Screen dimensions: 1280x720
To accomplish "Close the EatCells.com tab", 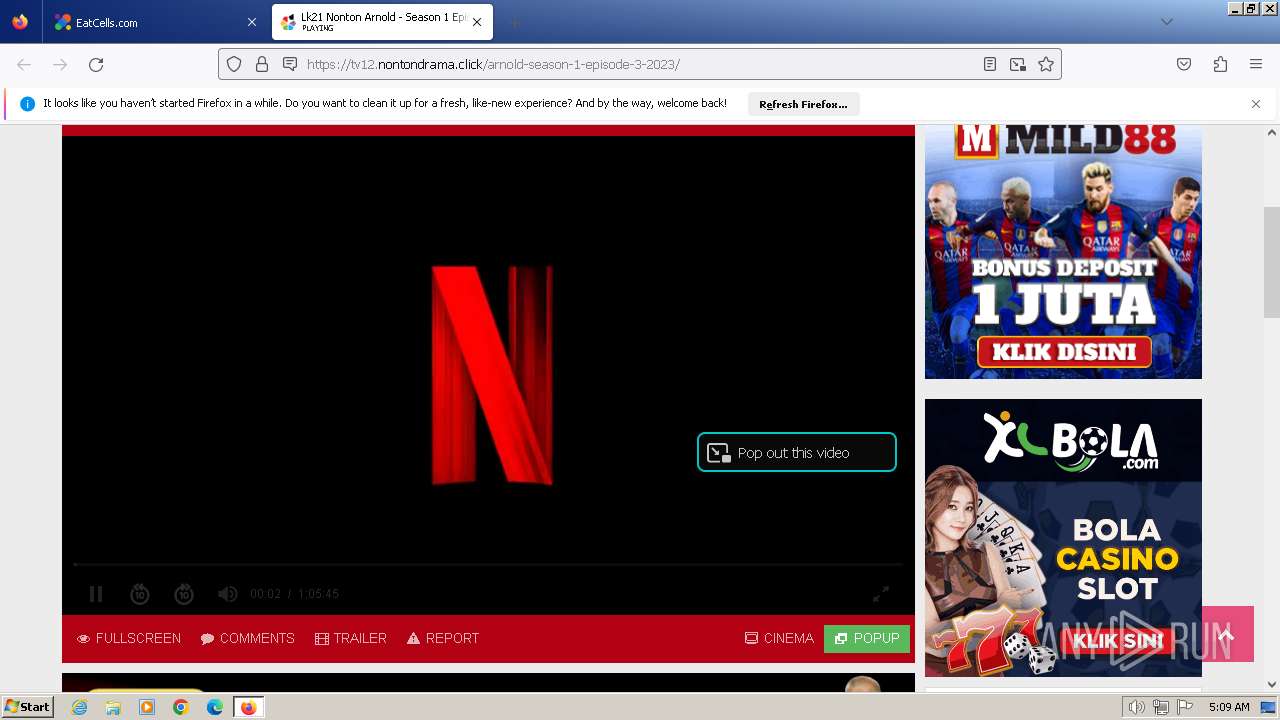I will (252, 22).
